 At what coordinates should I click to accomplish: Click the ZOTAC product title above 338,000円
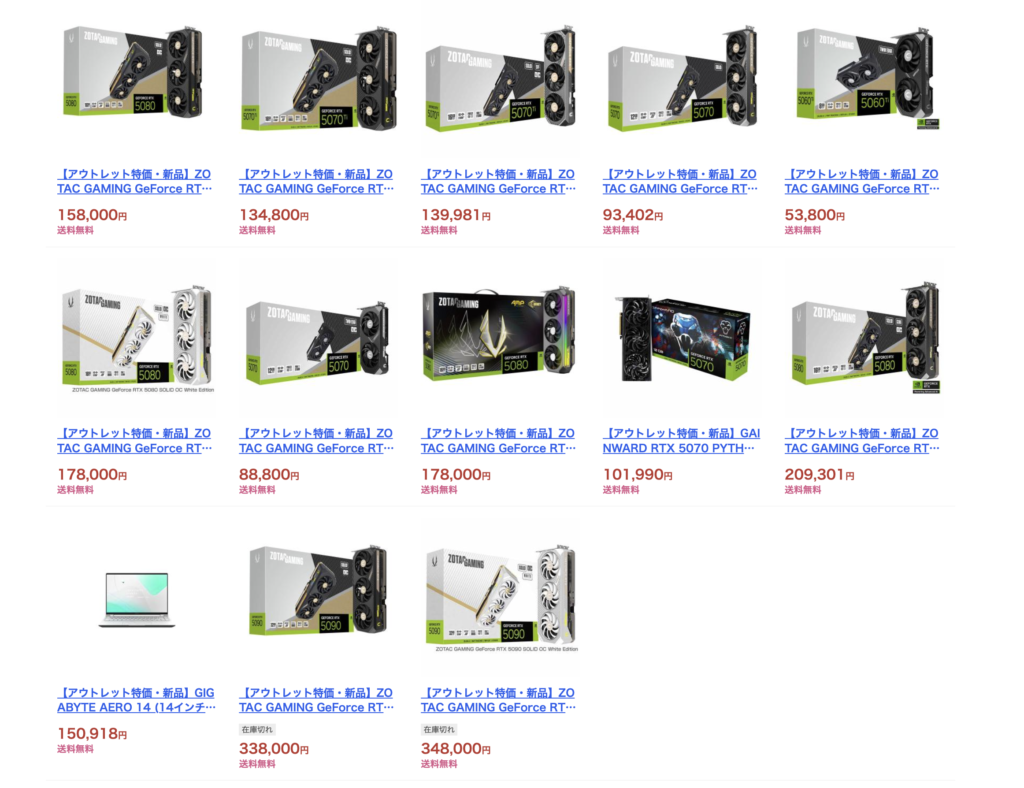pos(316,700)
